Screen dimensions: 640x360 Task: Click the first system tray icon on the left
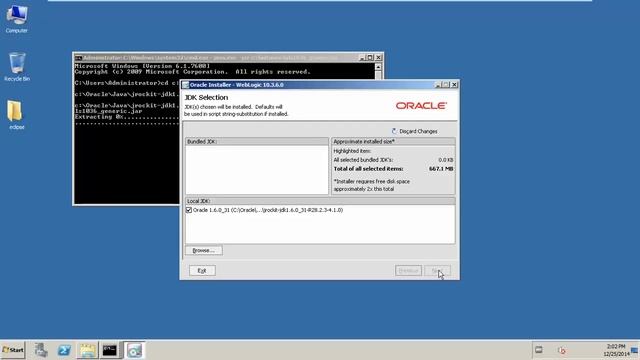[539, 350]
